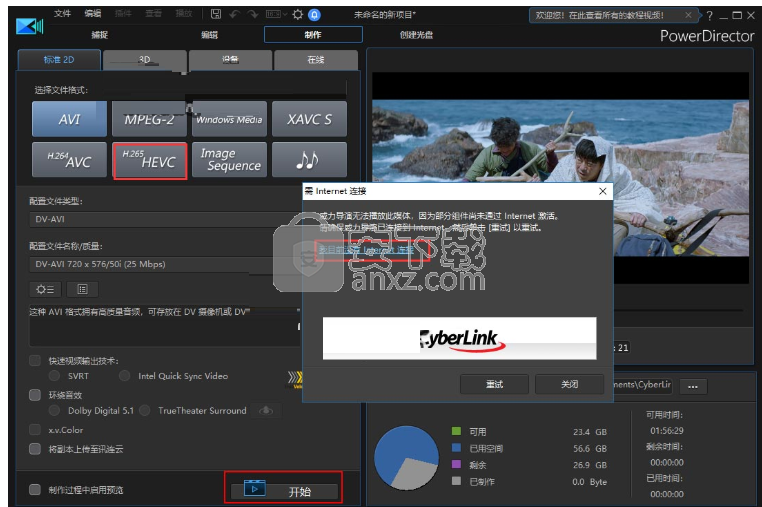Click the help question mark icon

pos(710,16)
